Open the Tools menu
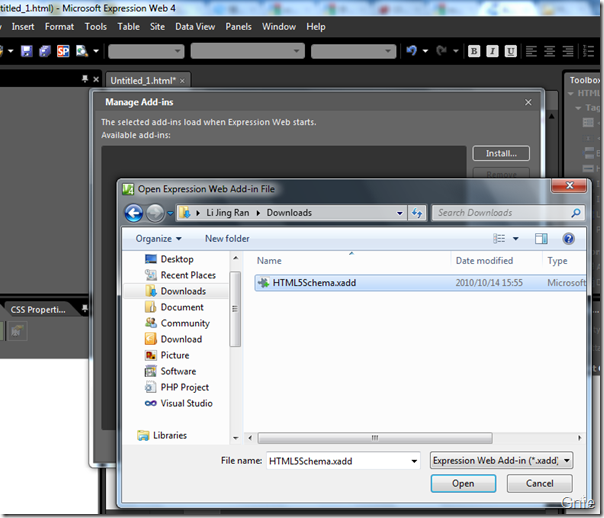This screenshot has height=518, width=604. tap(96, 27)
